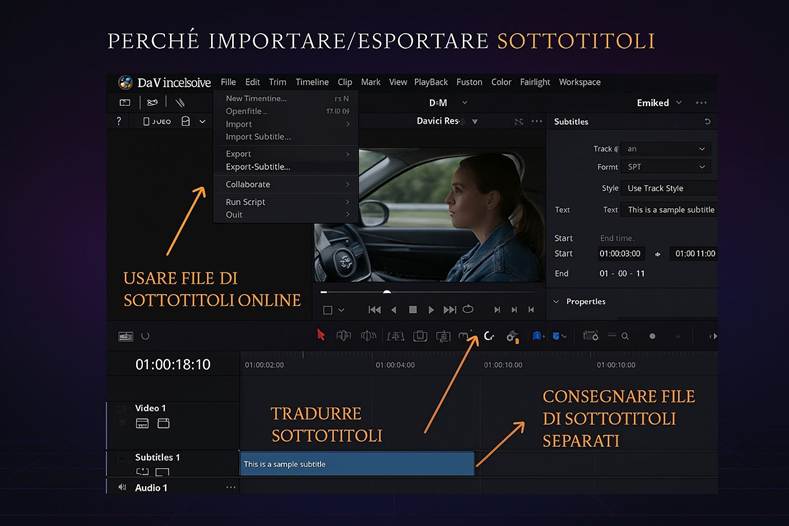The width and height of the screenshot is (789, 526).
Task: Select the trim edit tool icon
Action: (x=343, y=335)
